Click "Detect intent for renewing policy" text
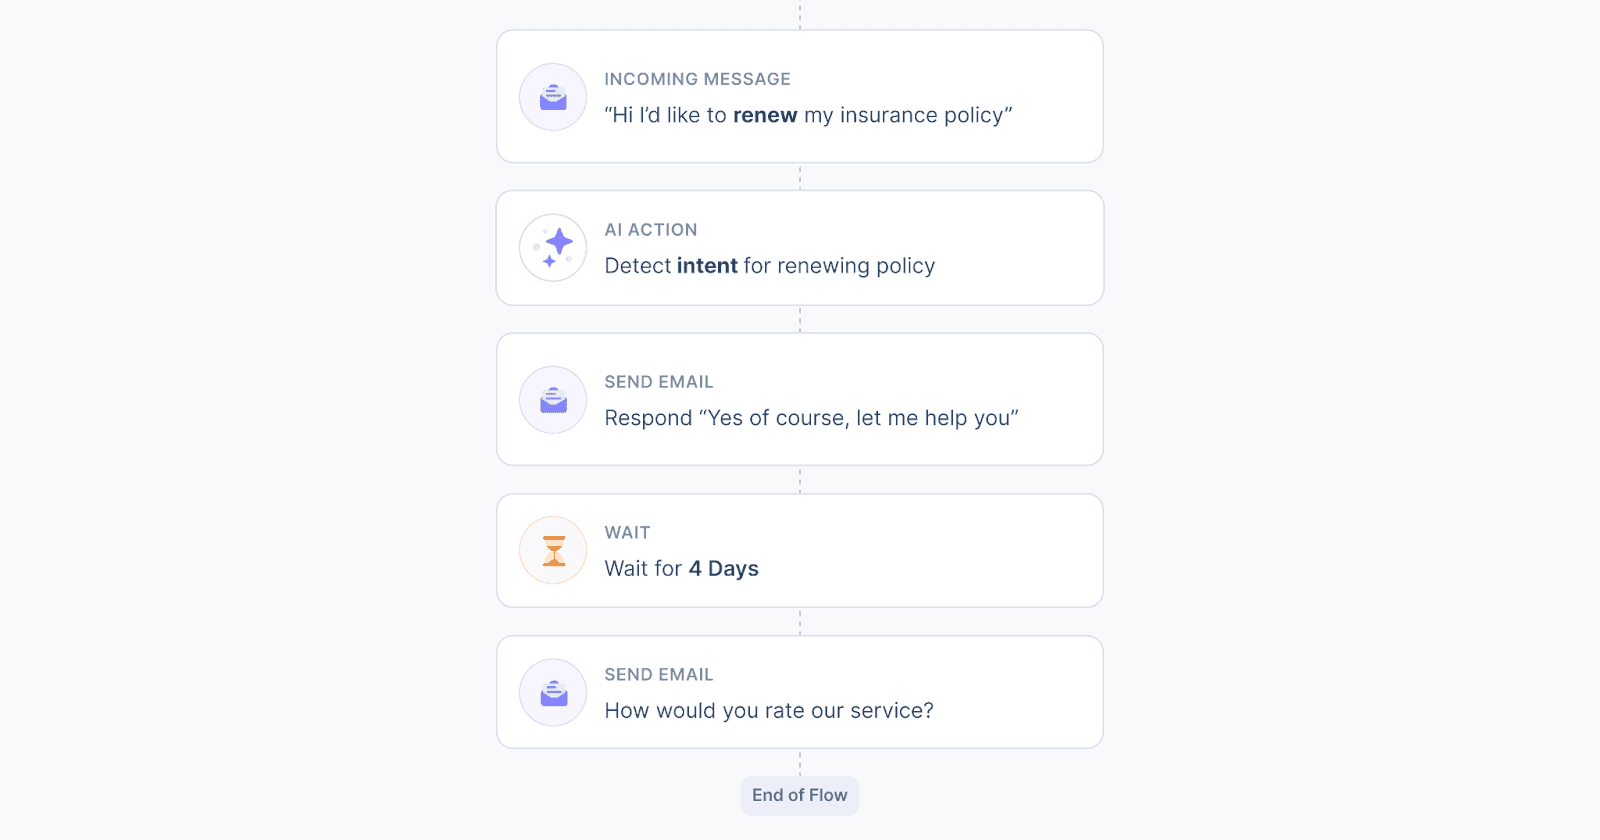The height and width of the screenshot is (840, 1600). click(770, 266)
